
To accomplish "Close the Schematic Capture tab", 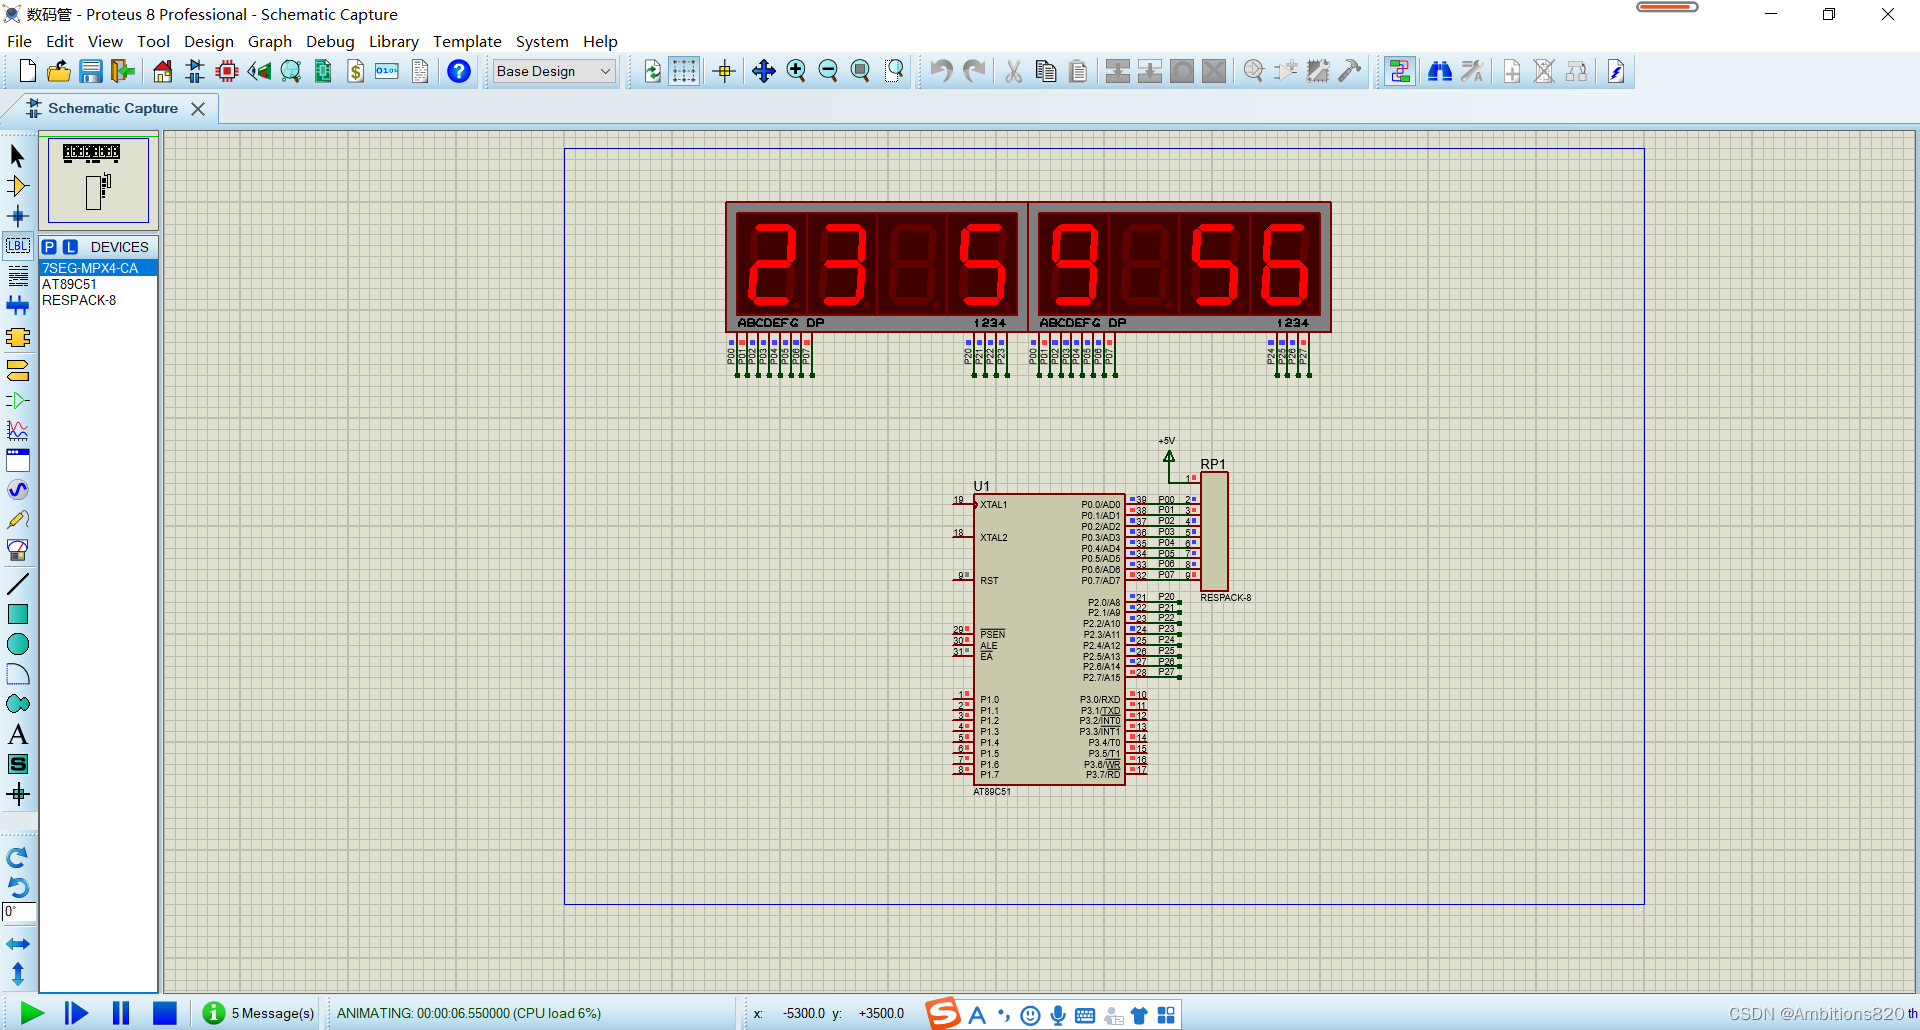I will pos(198,109).
